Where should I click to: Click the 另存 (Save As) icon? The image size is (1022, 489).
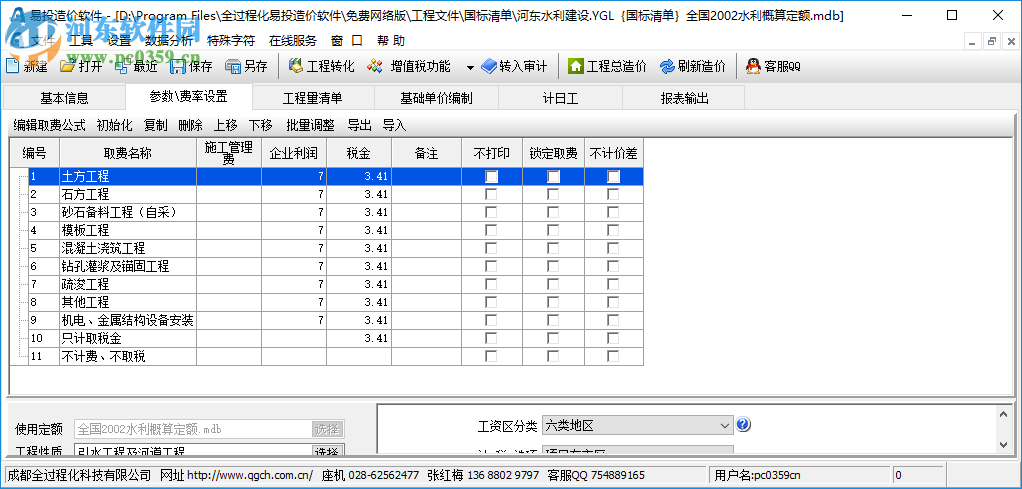tap(233, 66)
